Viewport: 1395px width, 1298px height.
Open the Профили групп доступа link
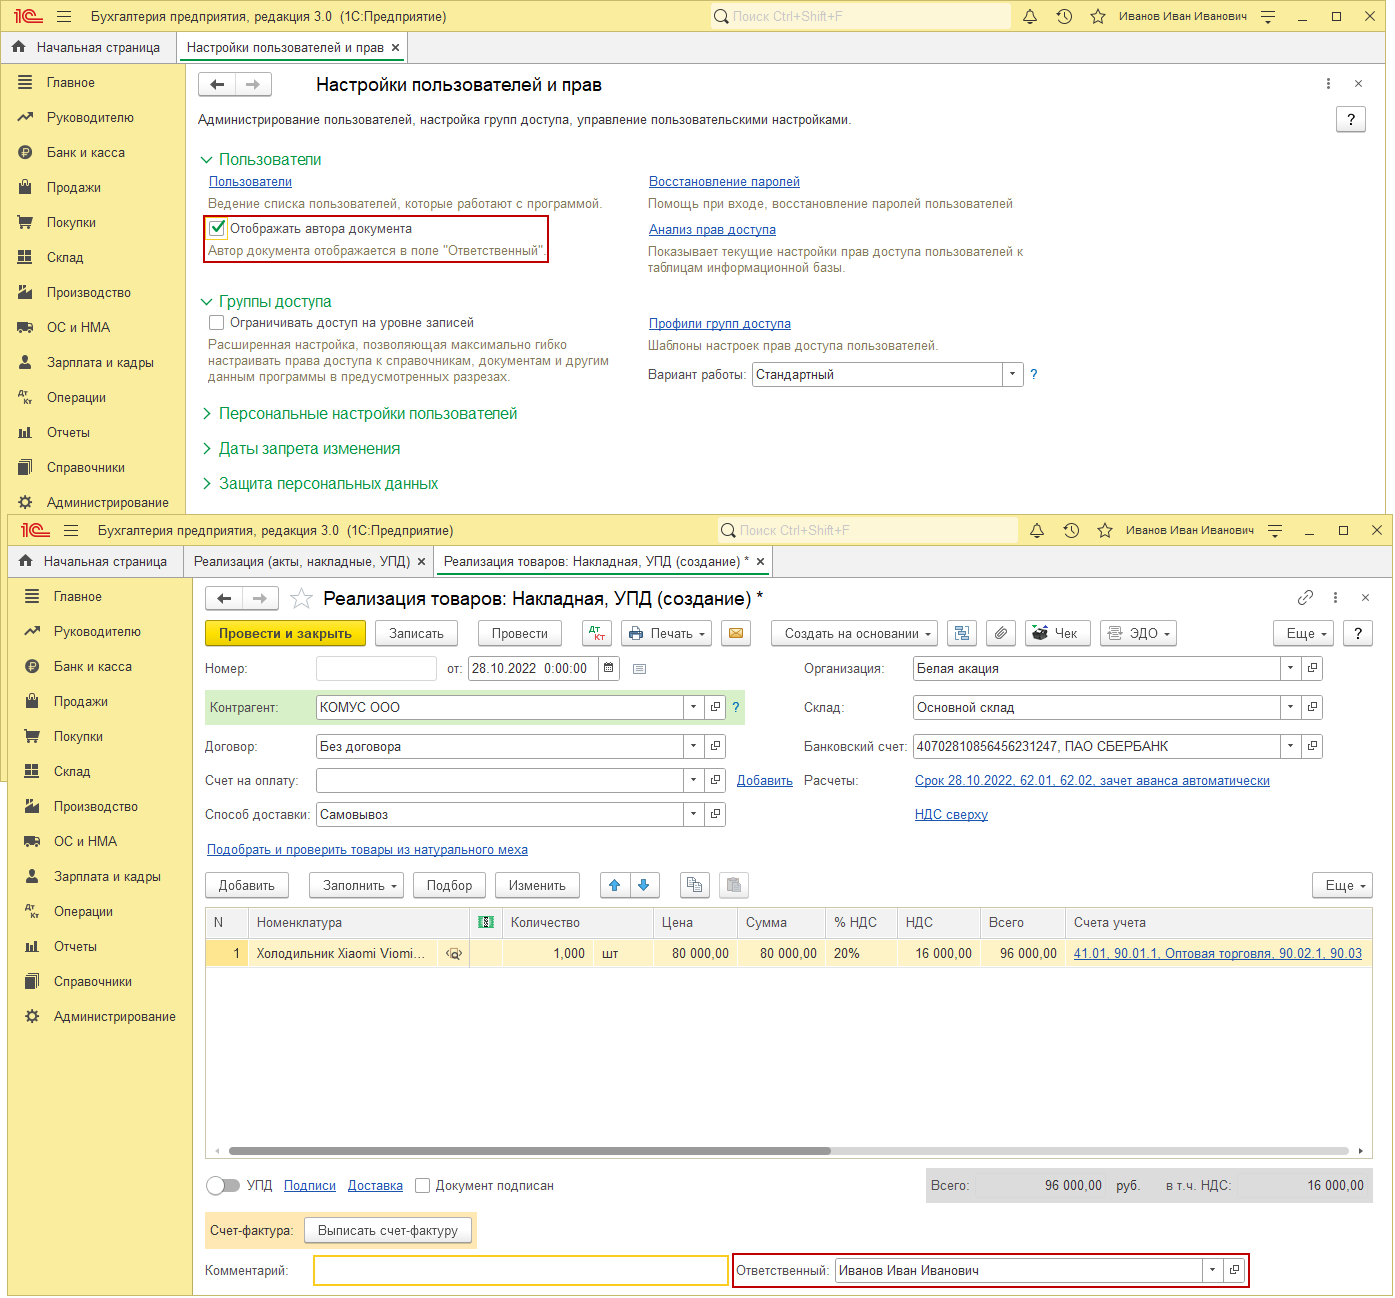tap(720, 323)
